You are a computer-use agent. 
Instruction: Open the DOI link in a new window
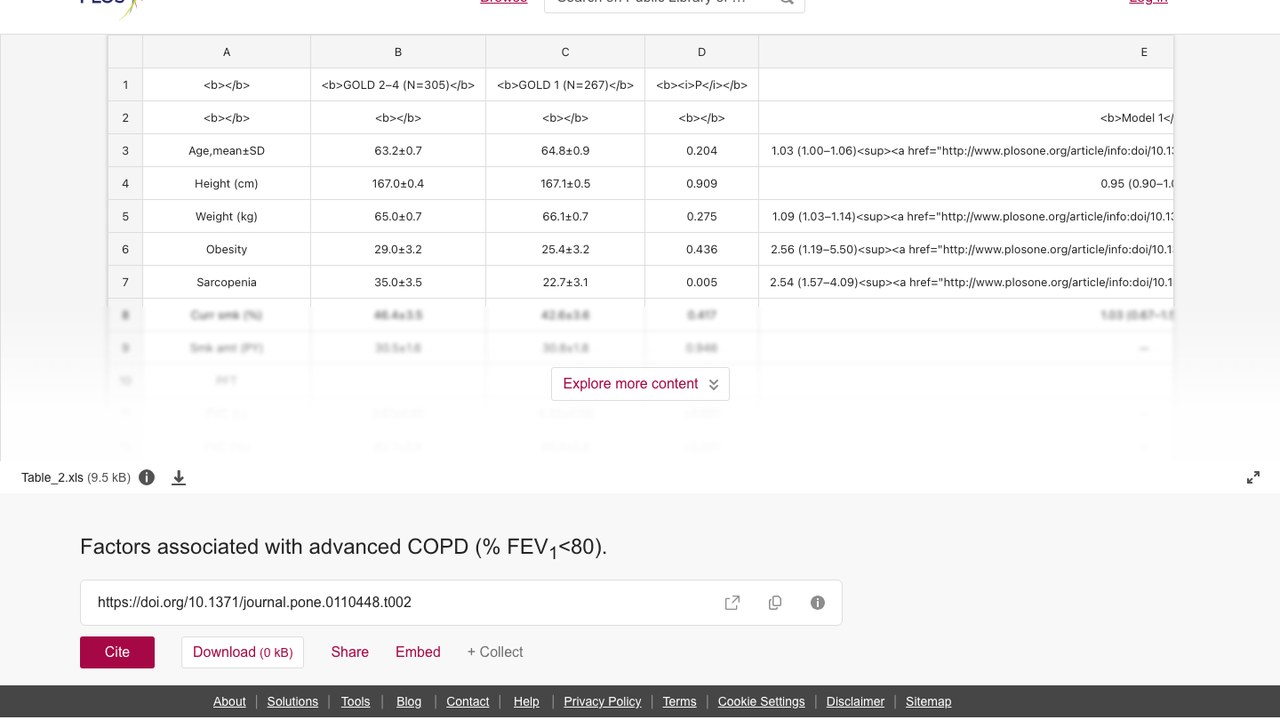(x=732, y=602)
